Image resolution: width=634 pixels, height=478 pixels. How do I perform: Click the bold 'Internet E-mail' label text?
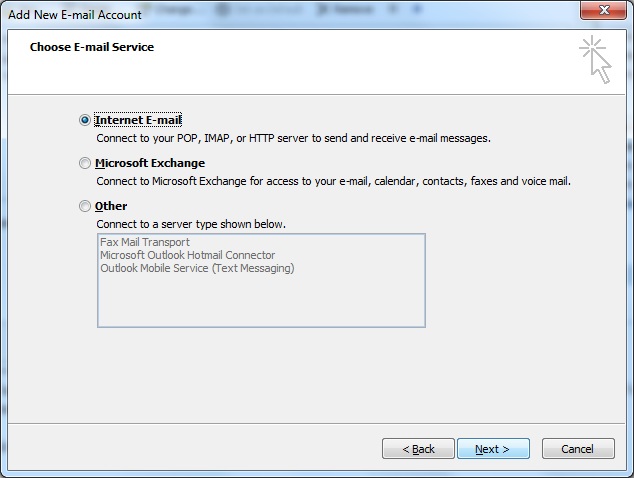click(x=138, y=120)
